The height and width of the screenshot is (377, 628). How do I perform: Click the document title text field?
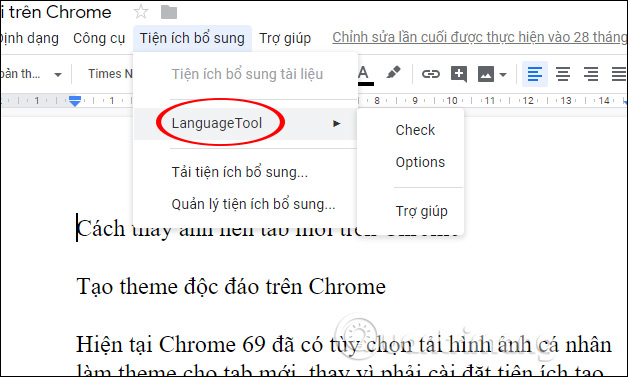[56, 12]
